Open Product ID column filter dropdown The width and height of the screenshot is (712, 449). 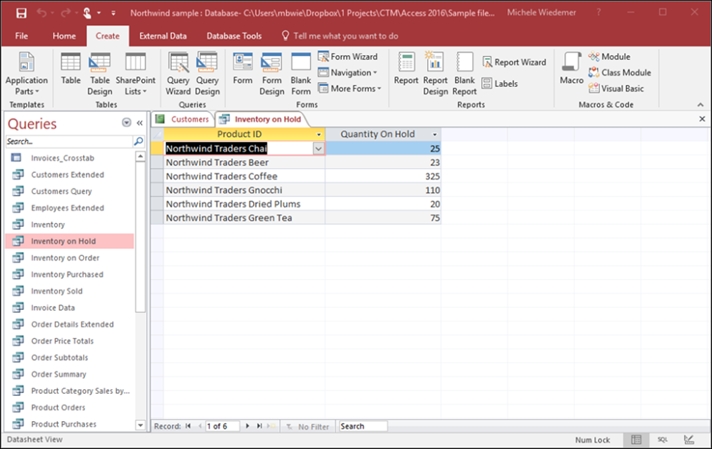pos(319,134)
